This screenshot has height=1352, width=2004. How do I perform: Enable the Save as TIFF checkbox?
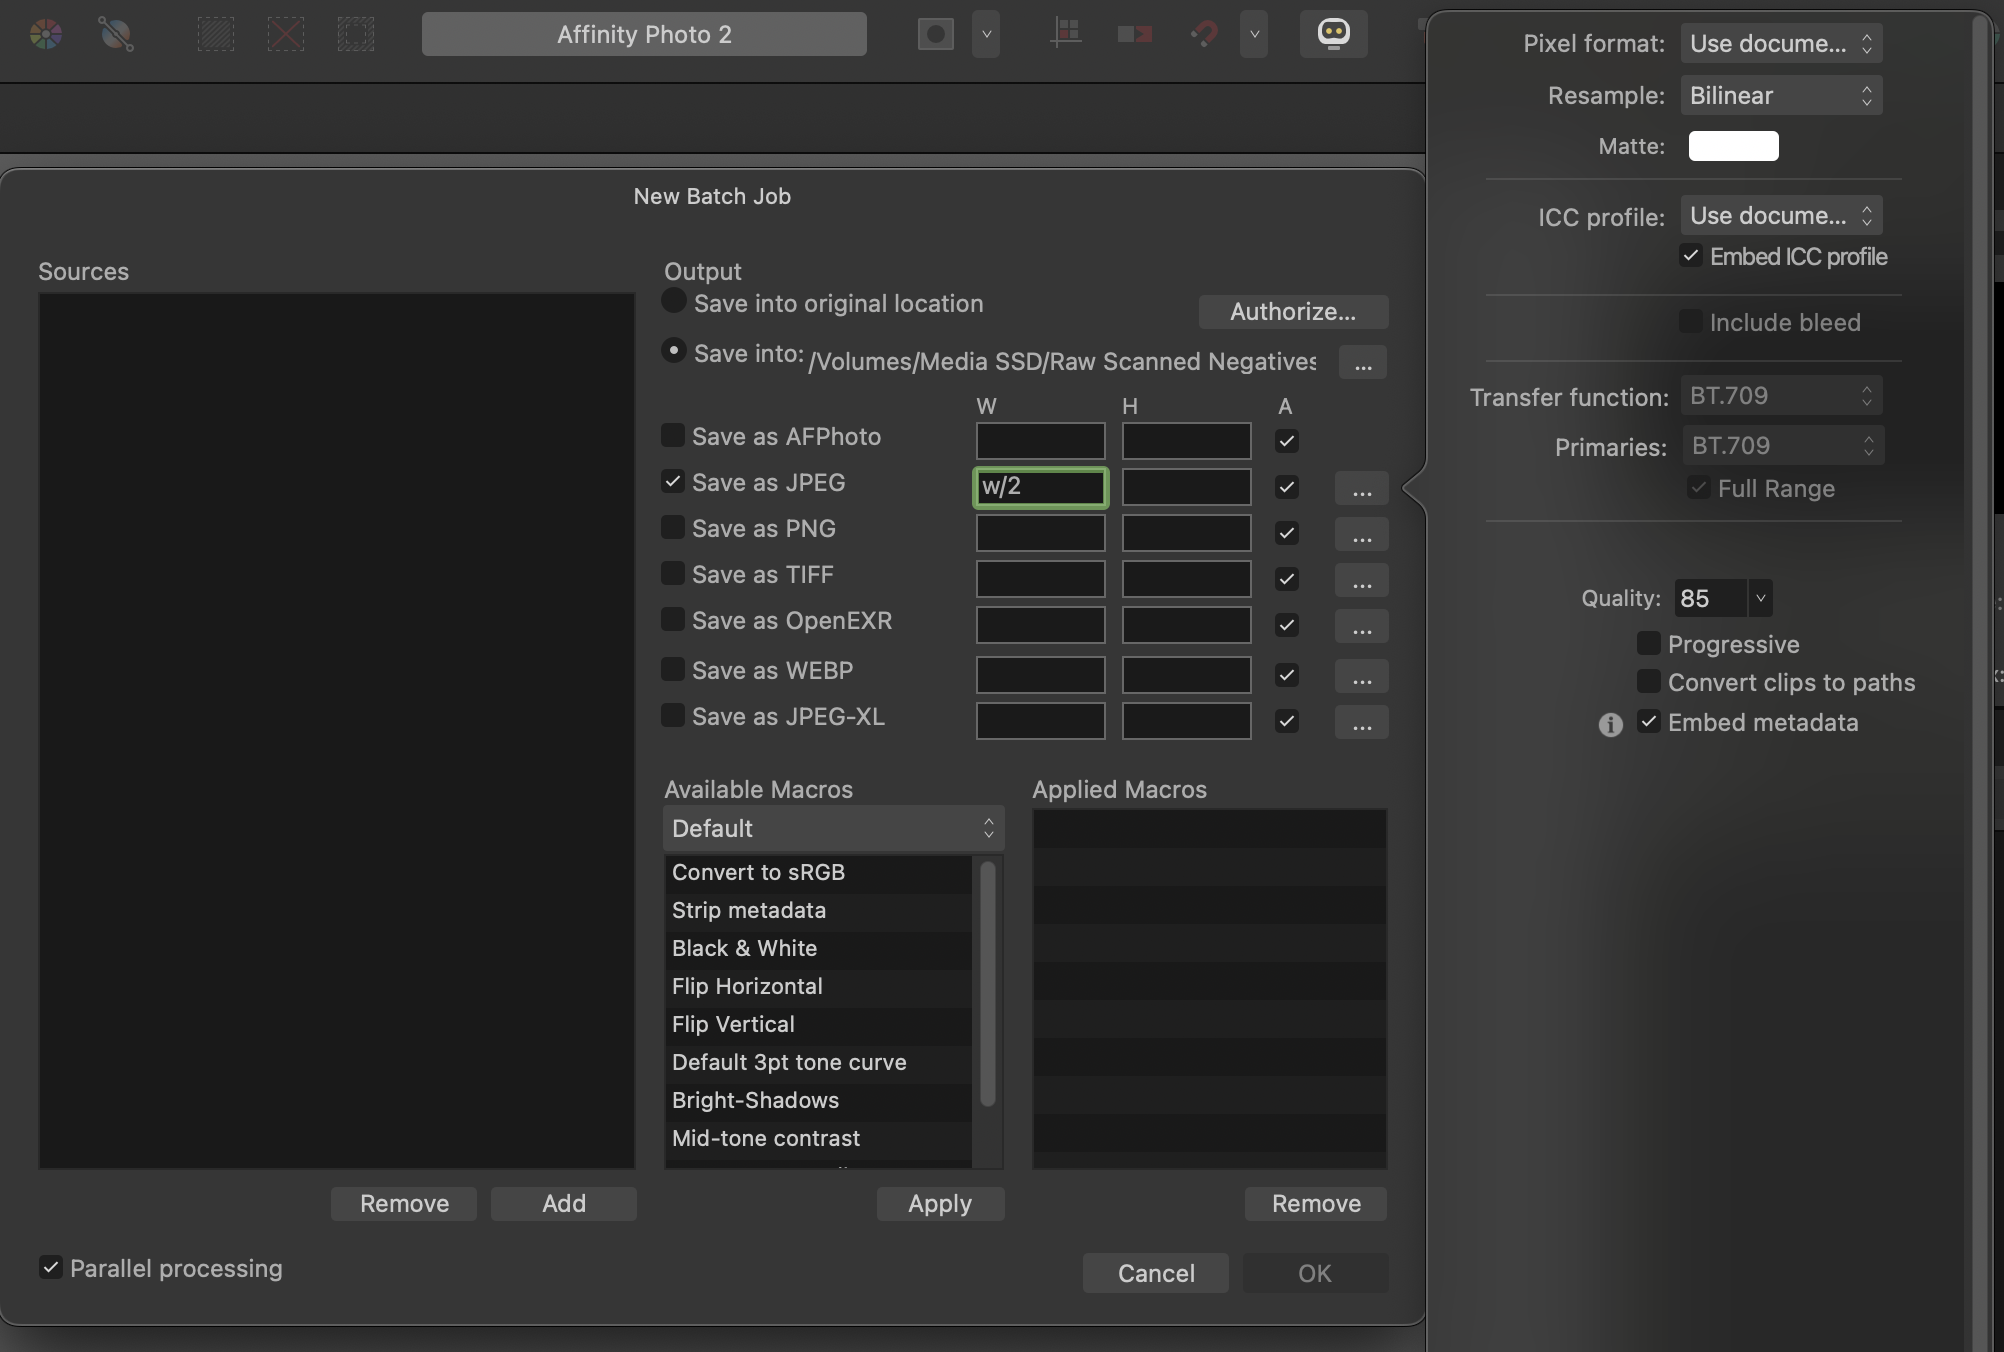point(673,573)
